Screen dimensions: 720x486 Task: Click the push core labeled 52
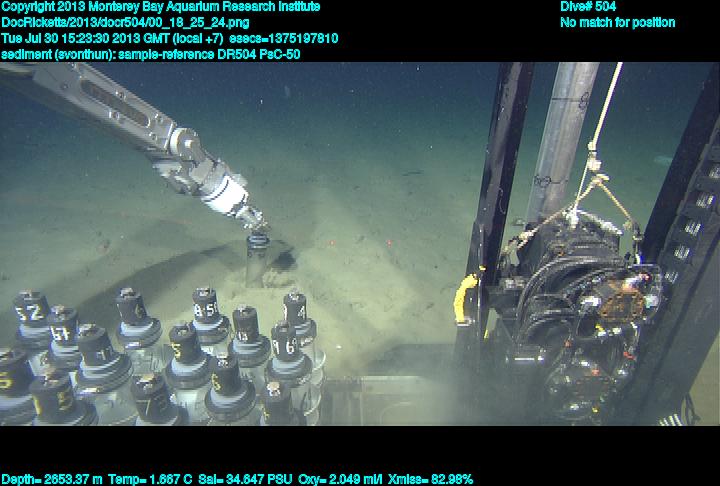[30, 312]
